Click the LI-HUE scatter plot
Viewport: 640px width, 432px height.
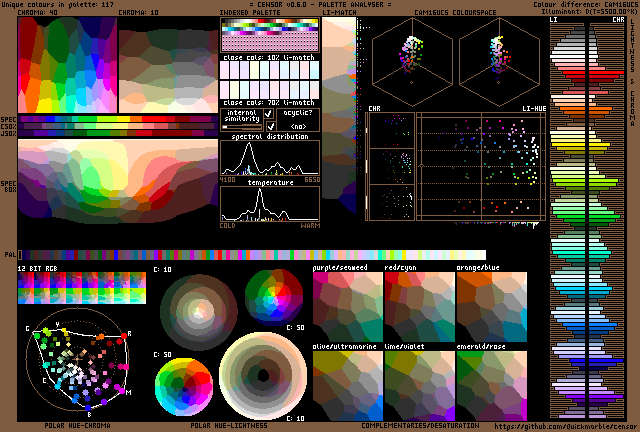[481, 167]
